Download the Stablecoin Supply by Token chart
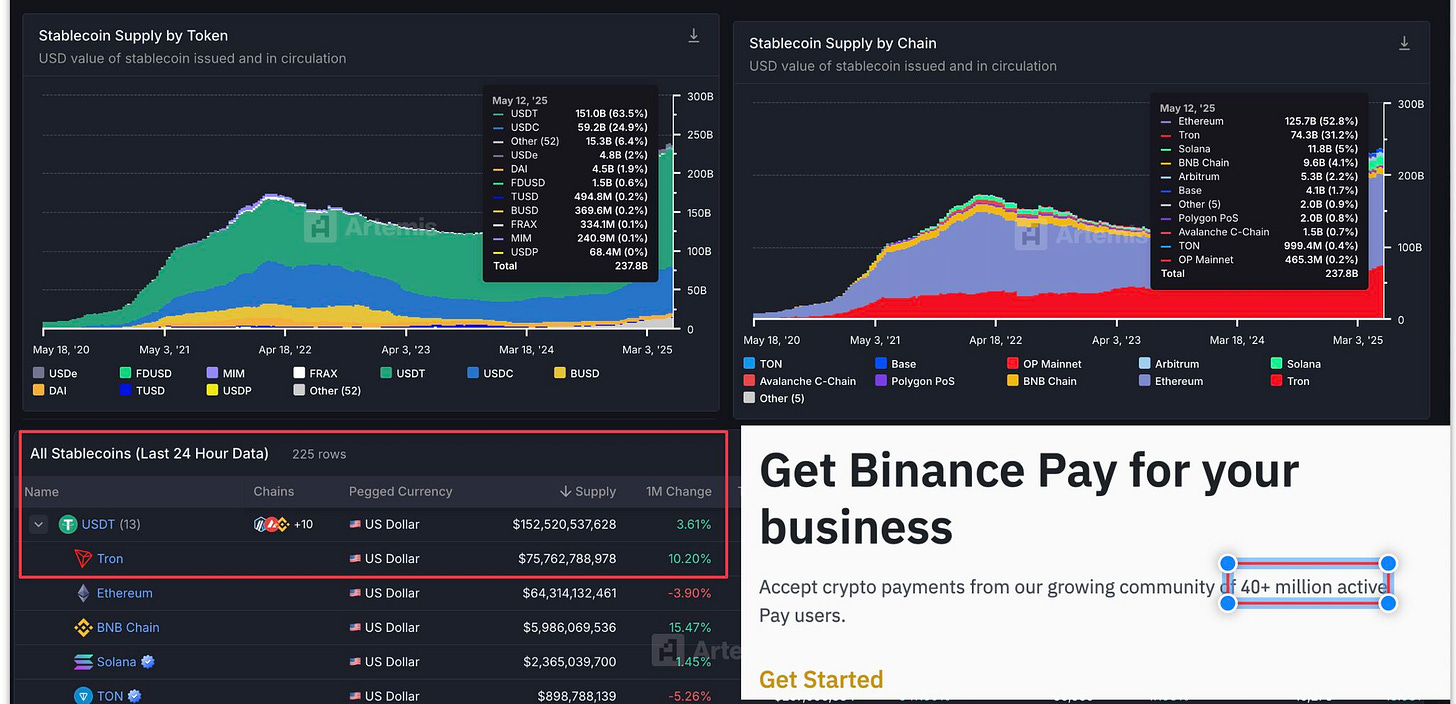This screenshot has height=704, width=1456. click(x=694, y=36)
